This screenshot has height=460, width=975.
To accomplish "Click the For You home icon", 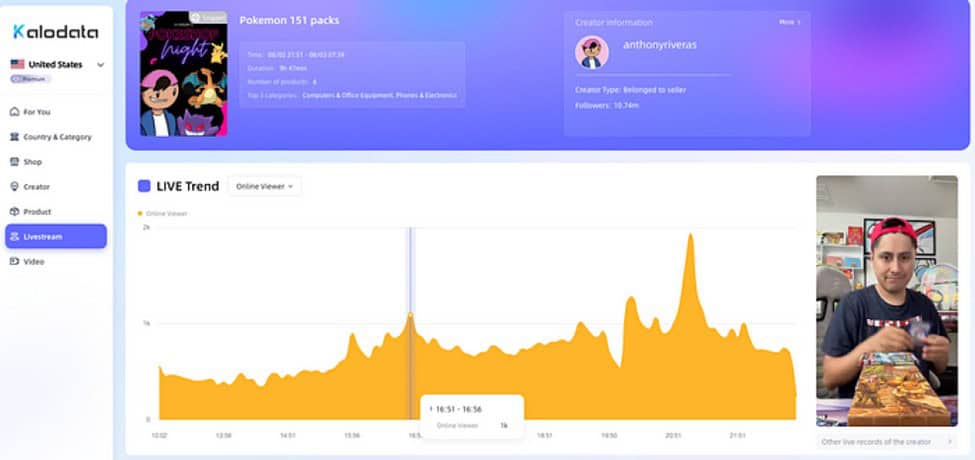I will 14,112.
